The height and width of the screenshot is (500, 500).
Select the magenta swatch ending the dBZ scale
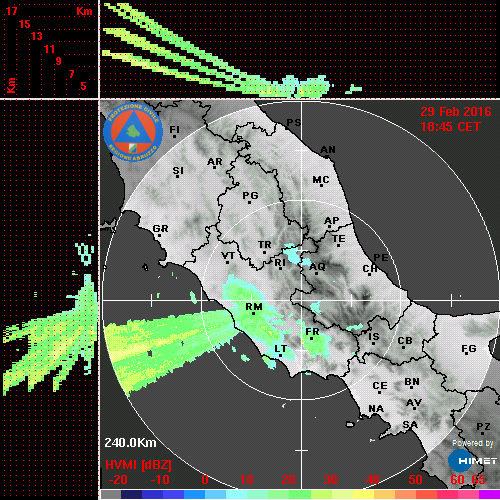click(x=489, y=494)
